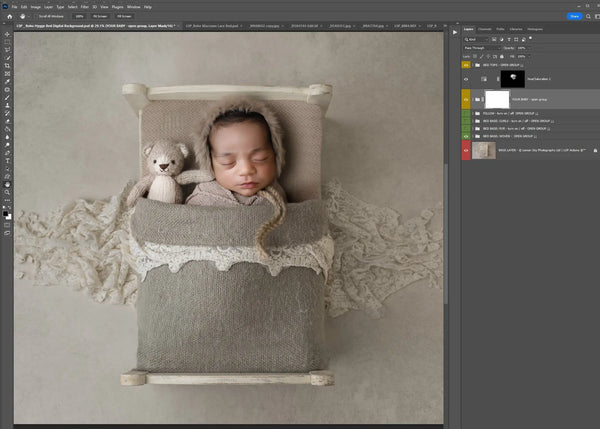Select the Hand tool
Image resolution: width=600 pixels, height=429 pixels.
(x=7, y=184)
